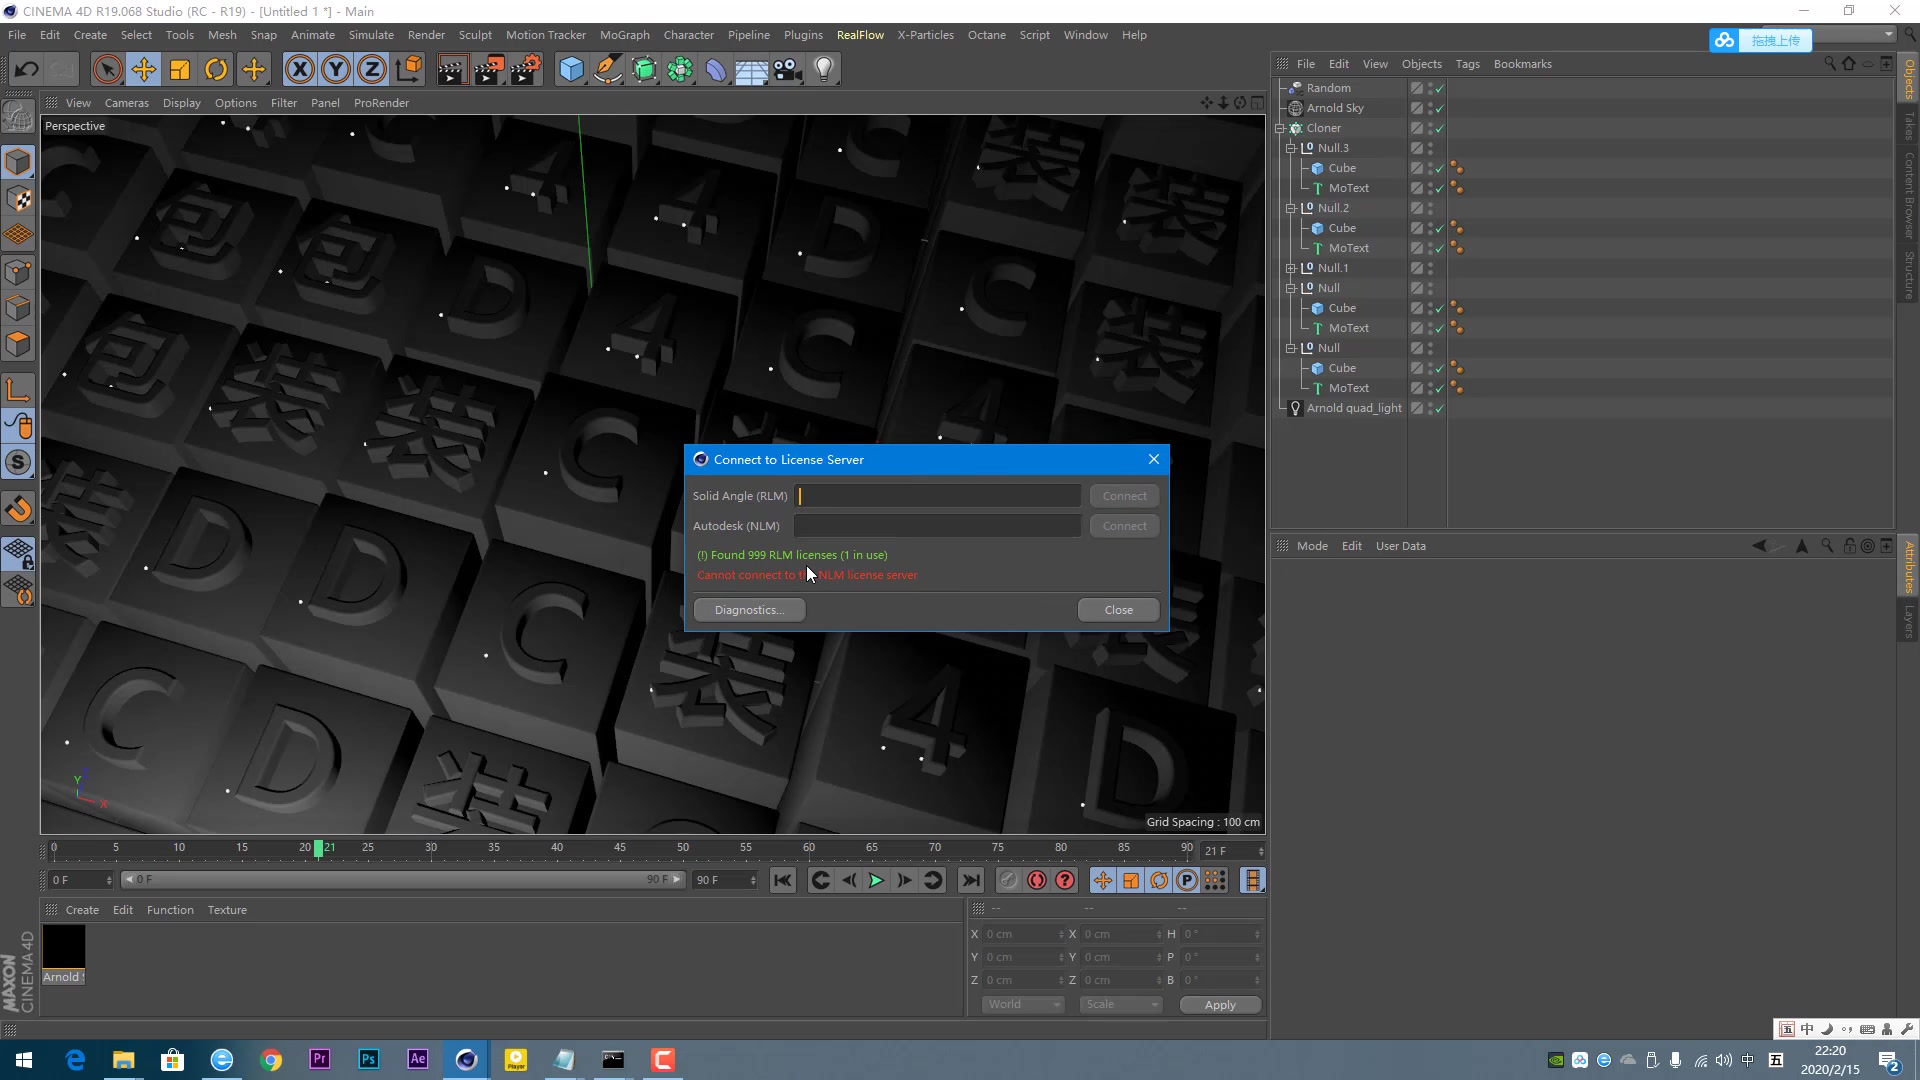Click the MoGraph cloner icon

click(x=679, y=70)
